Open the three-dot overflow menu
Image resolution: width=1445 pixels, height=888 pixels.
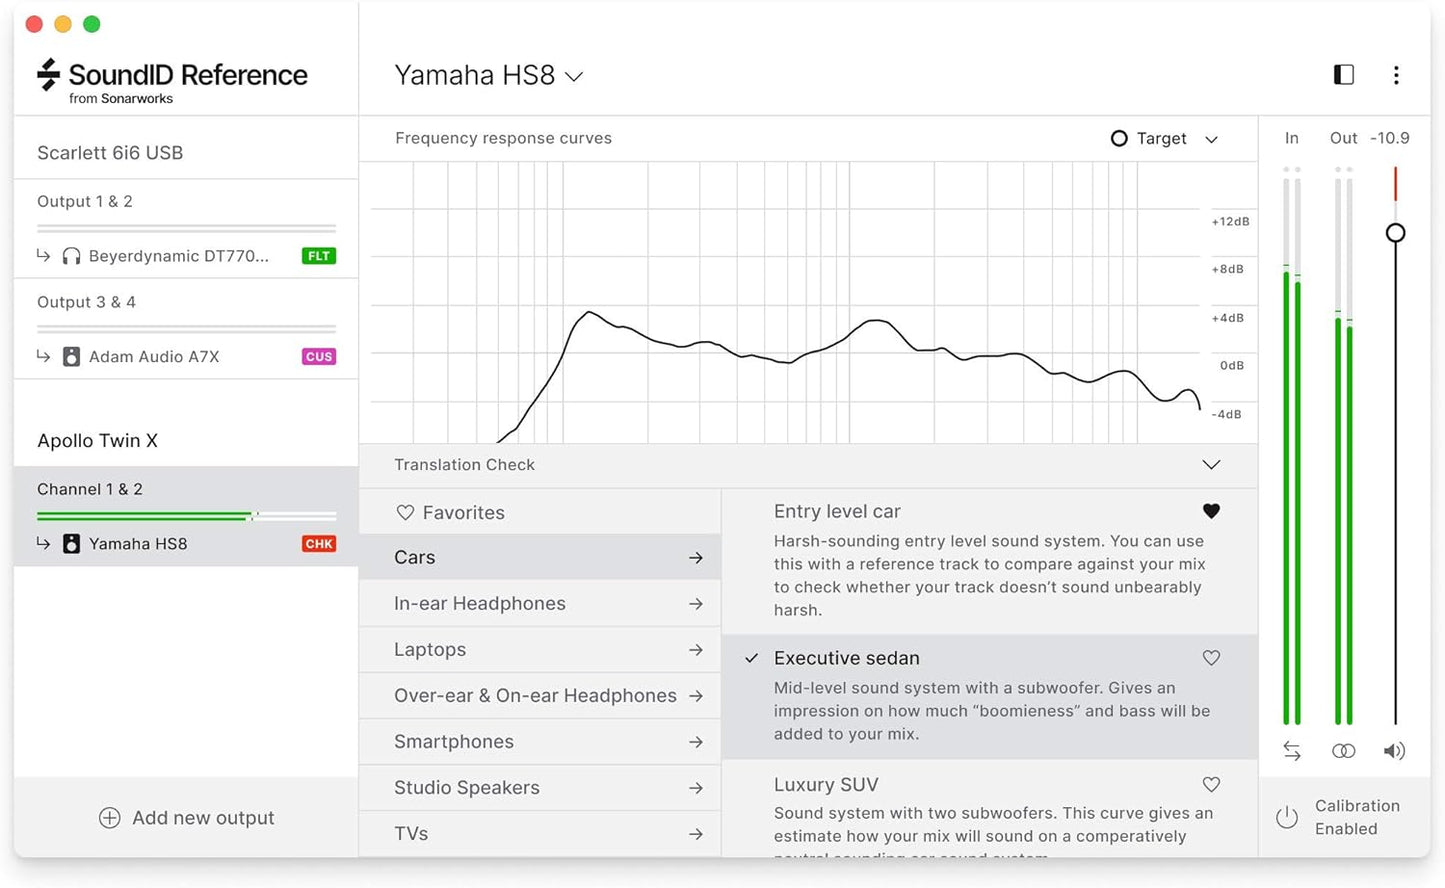(1396, 75)
